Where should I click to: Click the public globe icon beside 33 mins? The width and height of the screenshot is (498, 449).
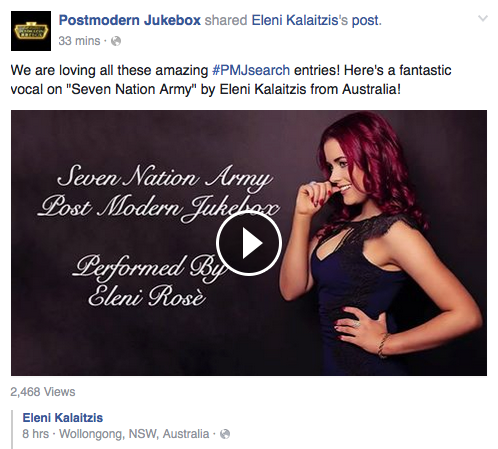(116, 41)
